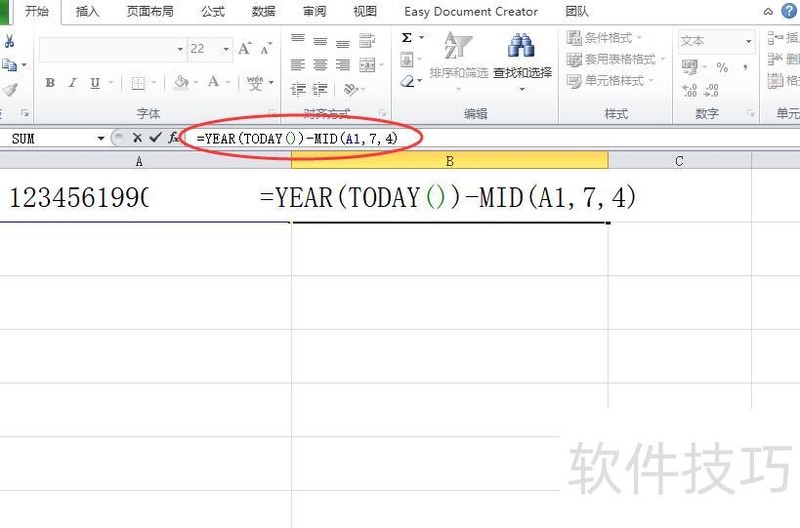This screenshot has width=800, height=528.
Task: Click the AutoSum sigma icon
Action: click(407, 38)
